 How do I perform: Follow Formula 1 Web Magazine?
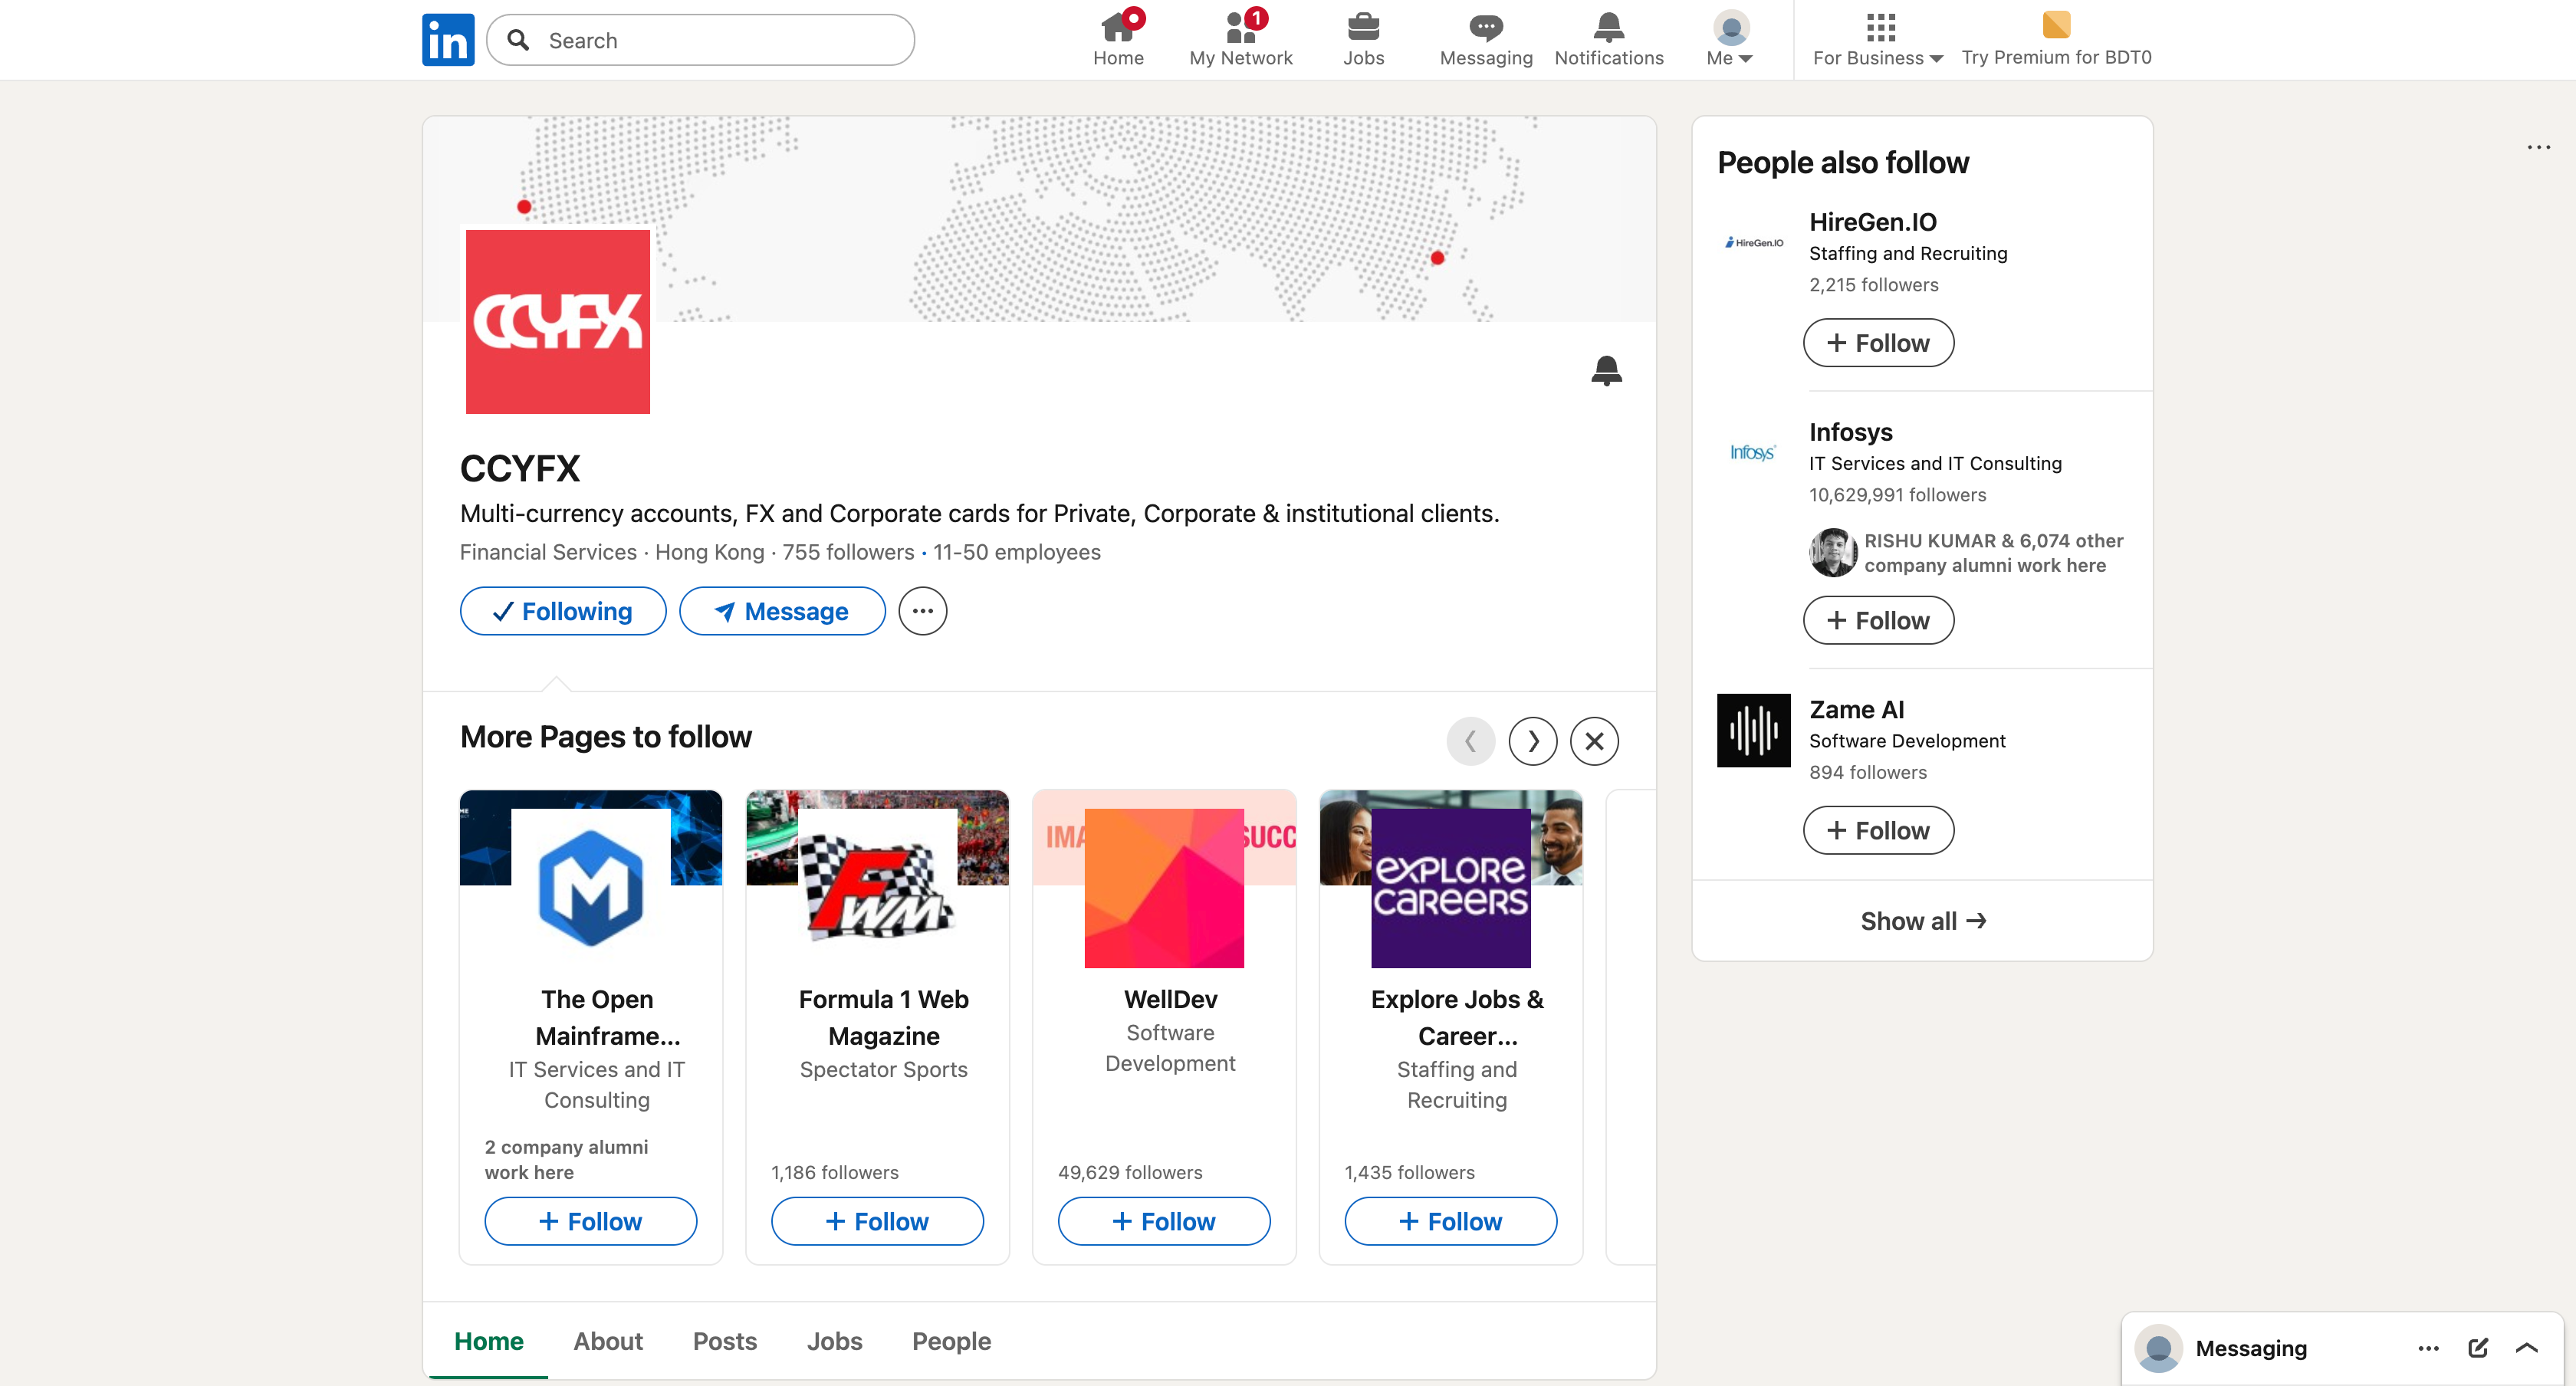[877, 1221]
